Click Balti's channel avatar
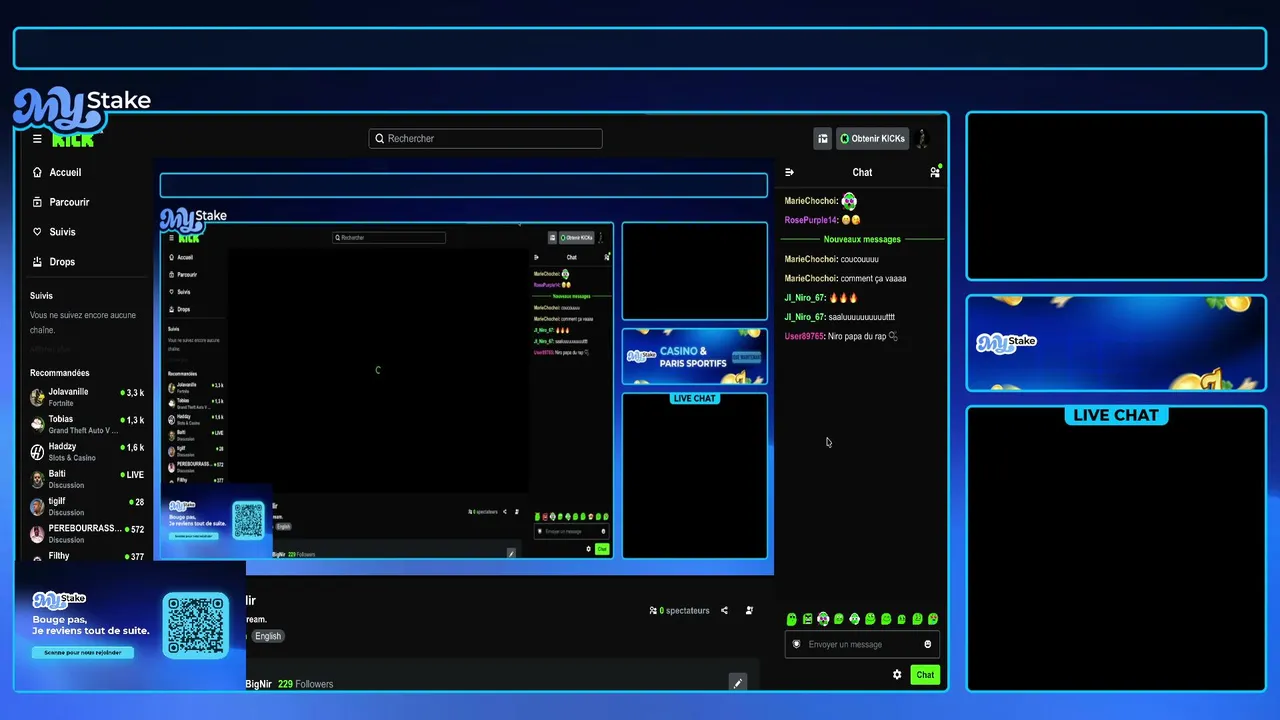Image resolution: width=1280 pixels, height=720 pixels. click(x=37, y=479)
